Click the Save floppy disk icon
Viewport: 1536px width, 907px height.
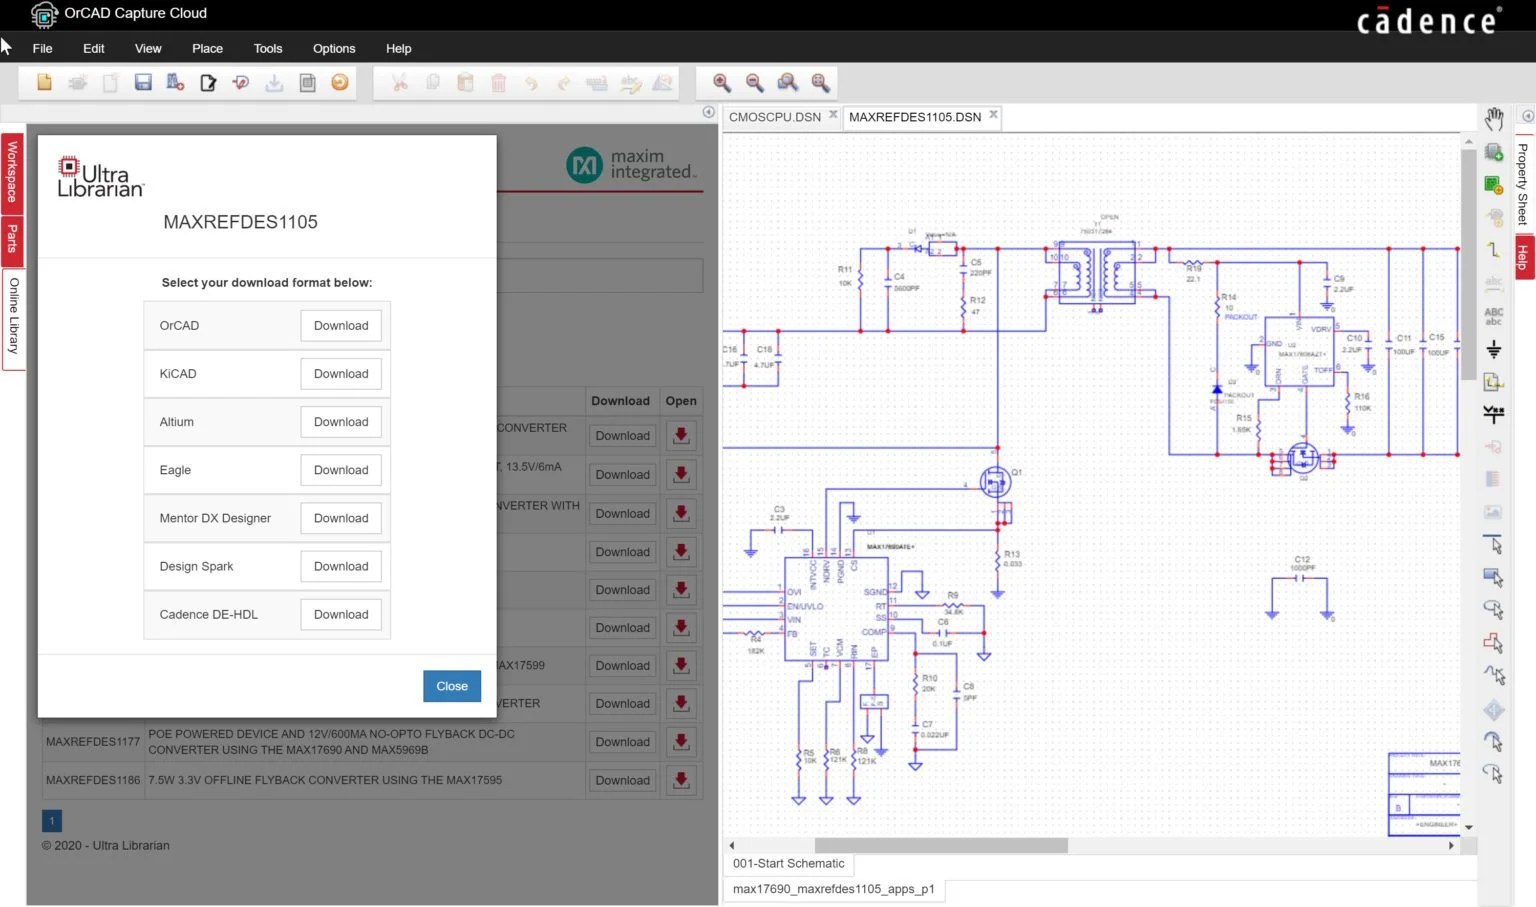143,83
